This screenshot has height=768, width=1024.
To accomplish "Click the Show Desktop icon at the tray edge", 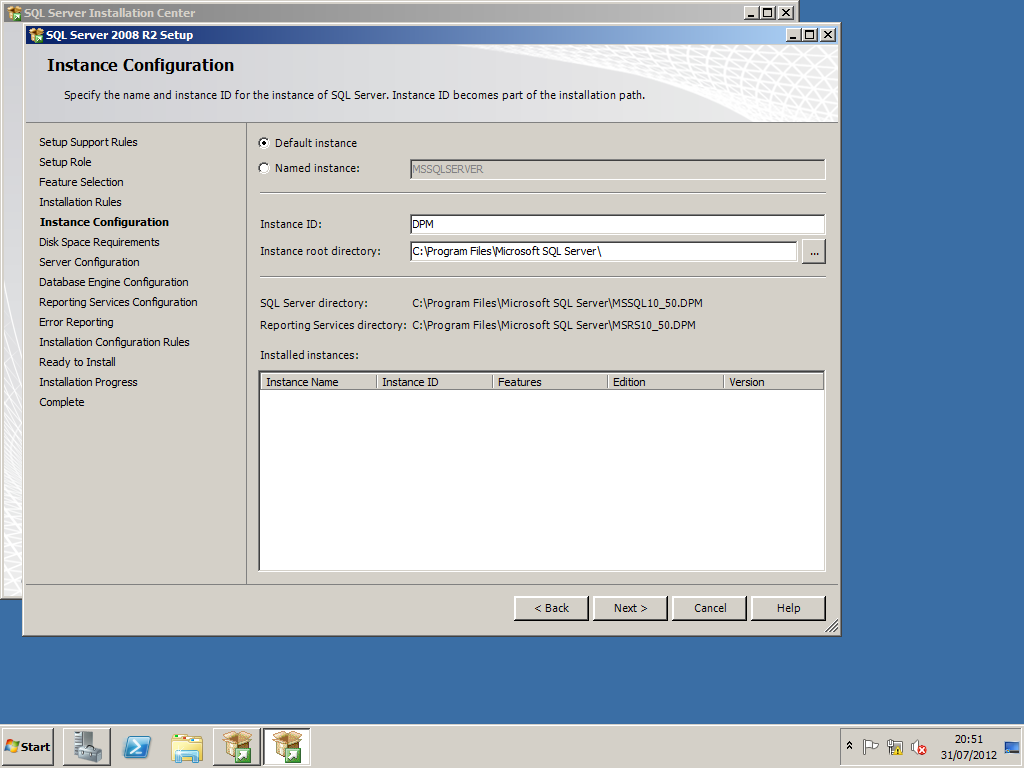I will coord(1012,747).
